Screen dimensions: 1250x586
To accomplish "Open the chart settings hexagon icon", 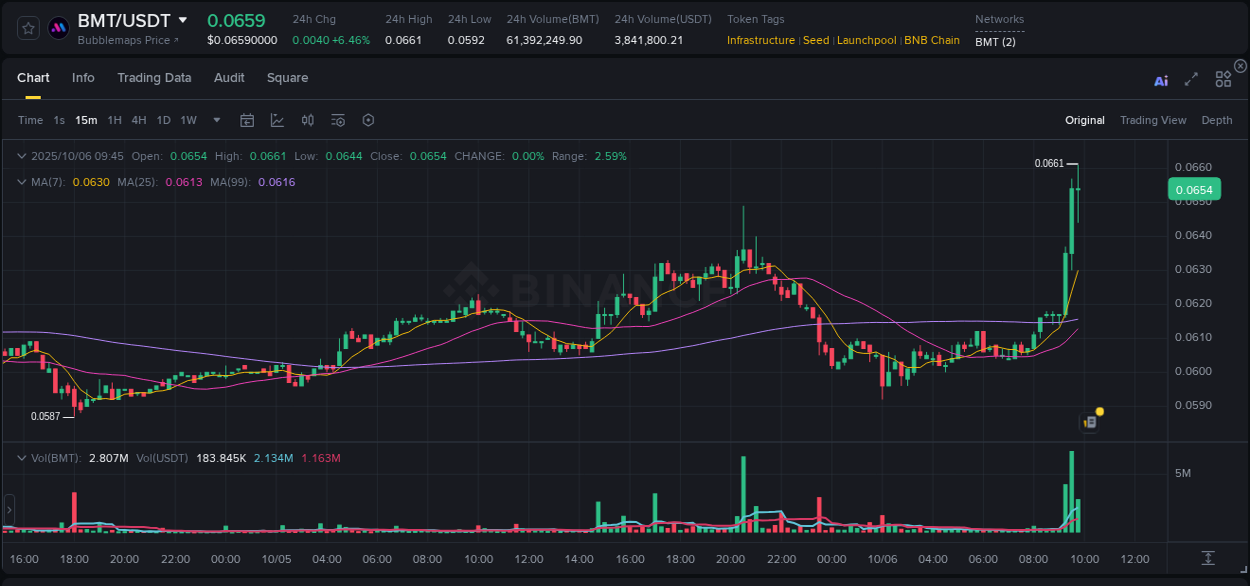I will [x=368, y=120].
